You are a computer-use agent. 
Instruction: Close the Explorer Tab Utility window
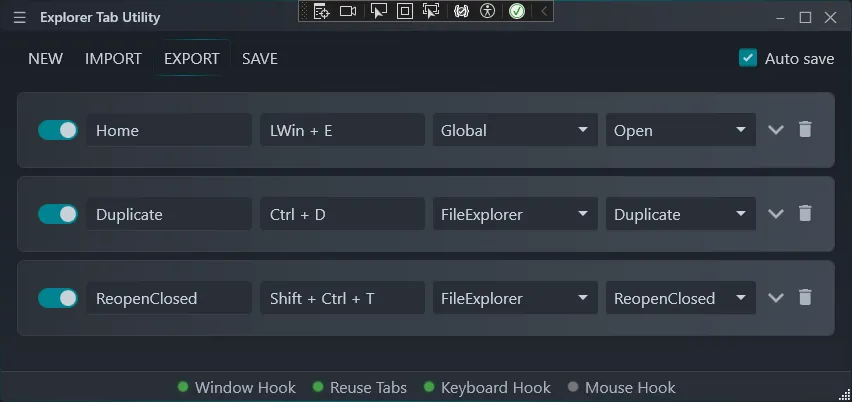pyautogui.click(x=830, y=18)
